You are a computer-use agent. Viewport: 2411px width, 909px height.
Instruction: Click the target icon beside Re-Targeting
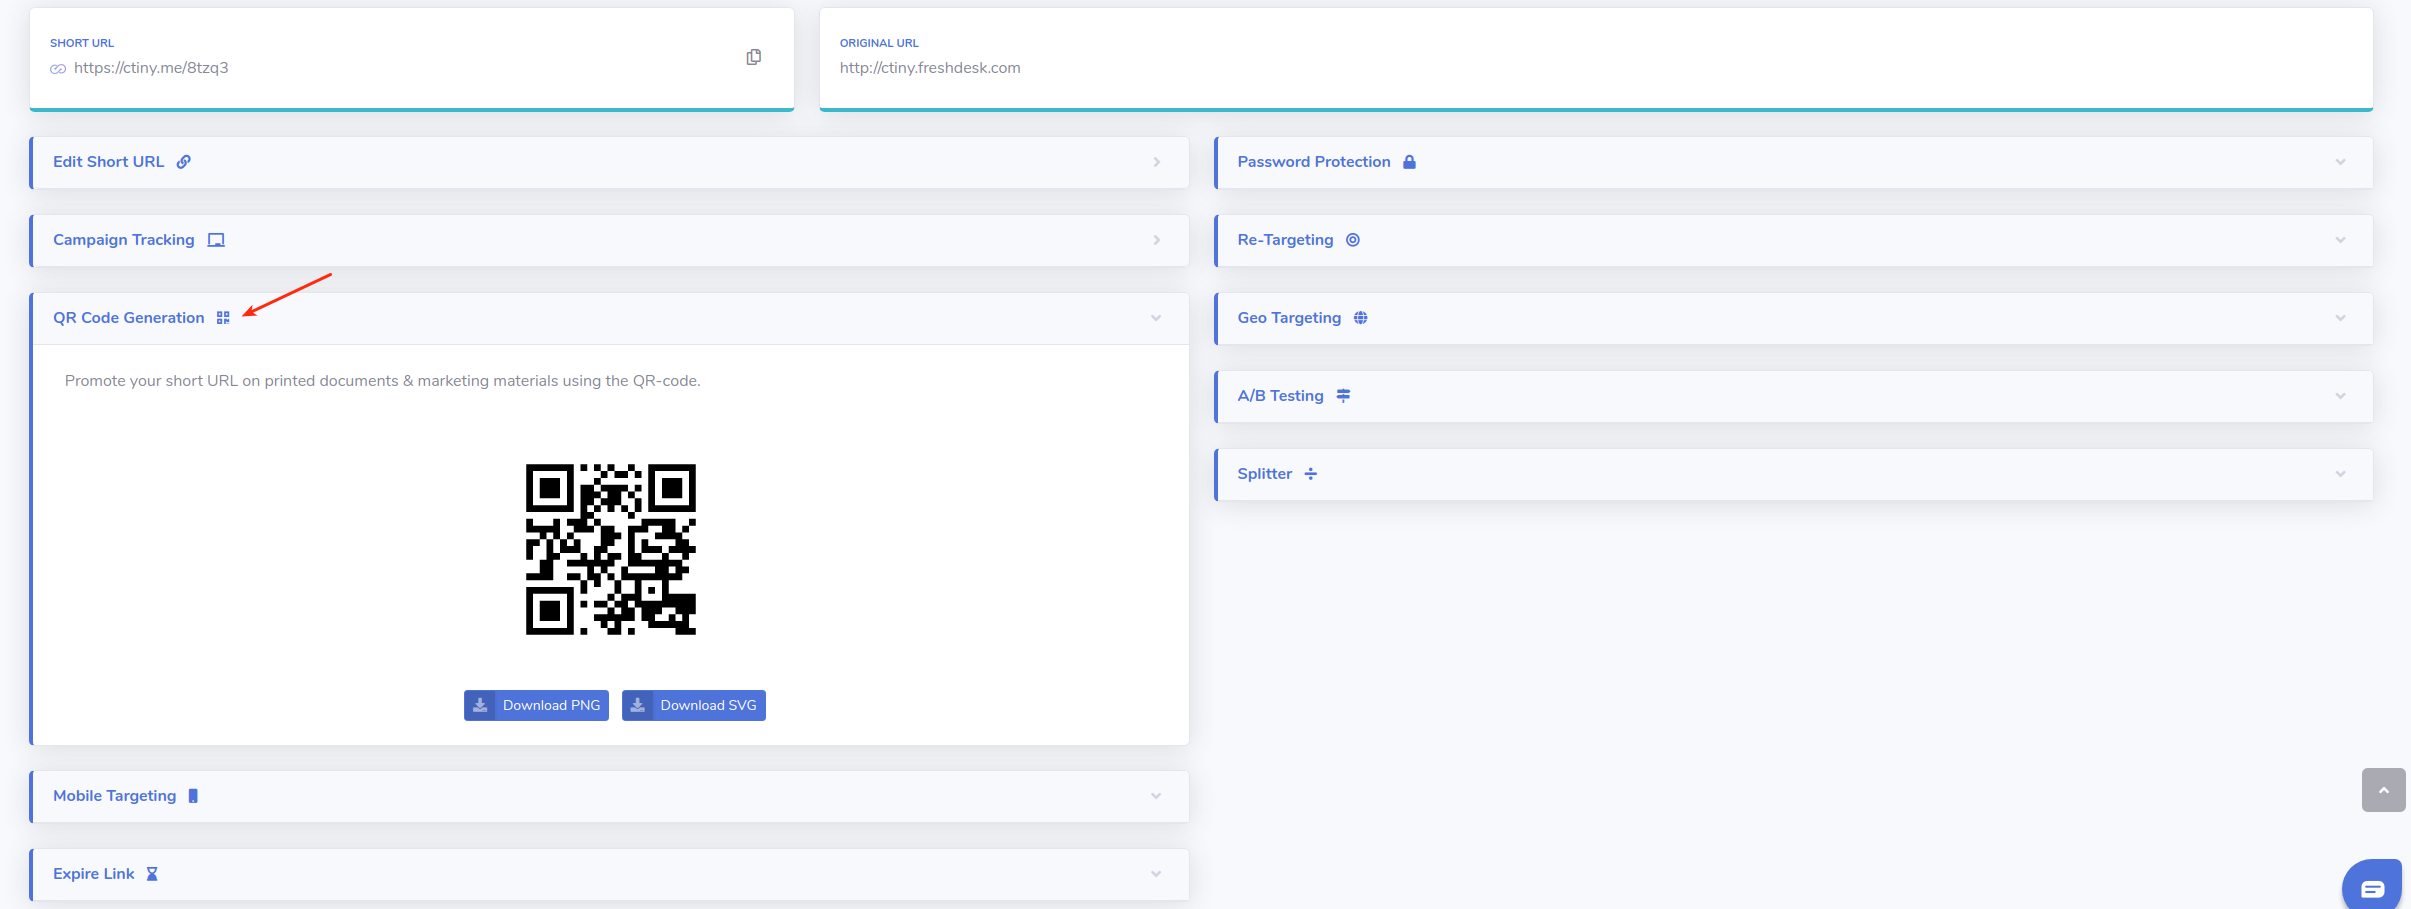pyautogui.click(x=1353, y=240)
